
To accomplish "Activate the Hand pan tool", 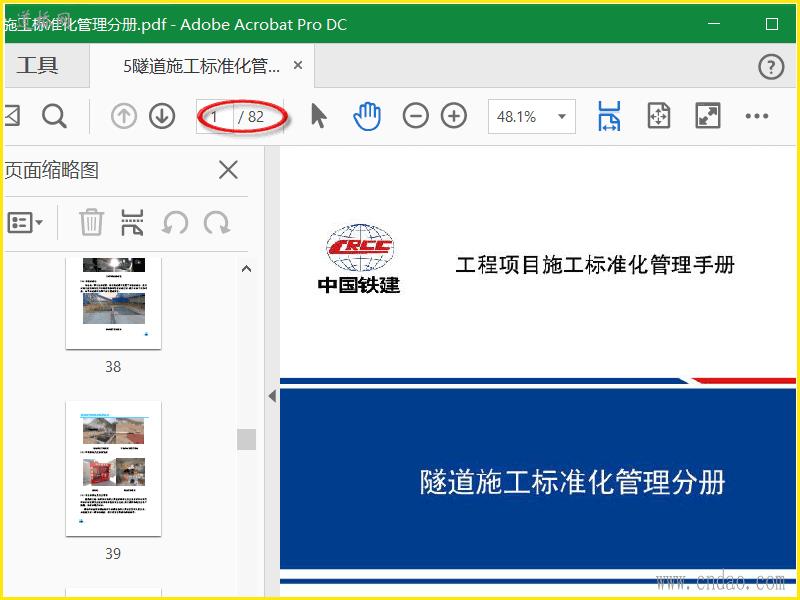I will (x=367, y=116).
